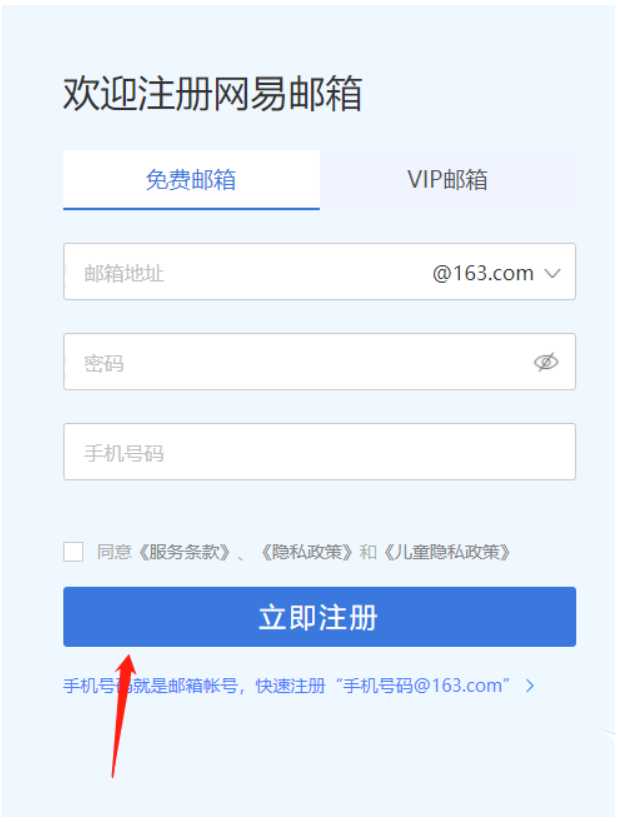The height and width of the screenshot is (822, 619).
Task: Open the 《儿童隐私政策》 link
Action: (447, 552)
